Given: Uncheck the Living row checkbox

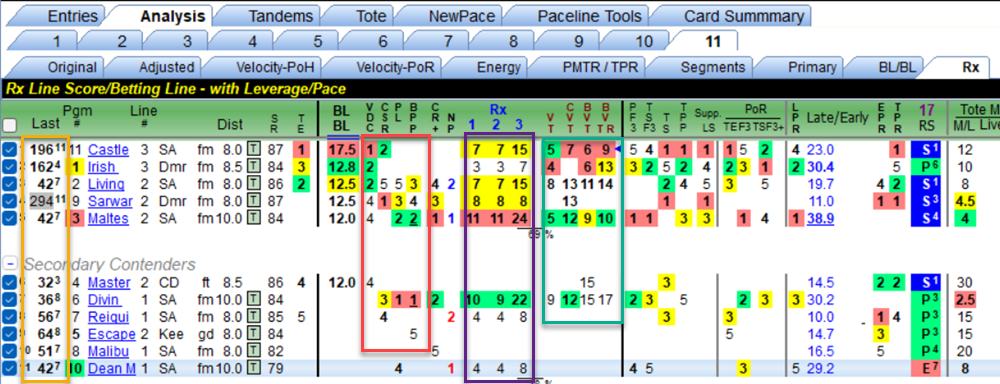Looking at the screenshot, I should tap(10, 184).
